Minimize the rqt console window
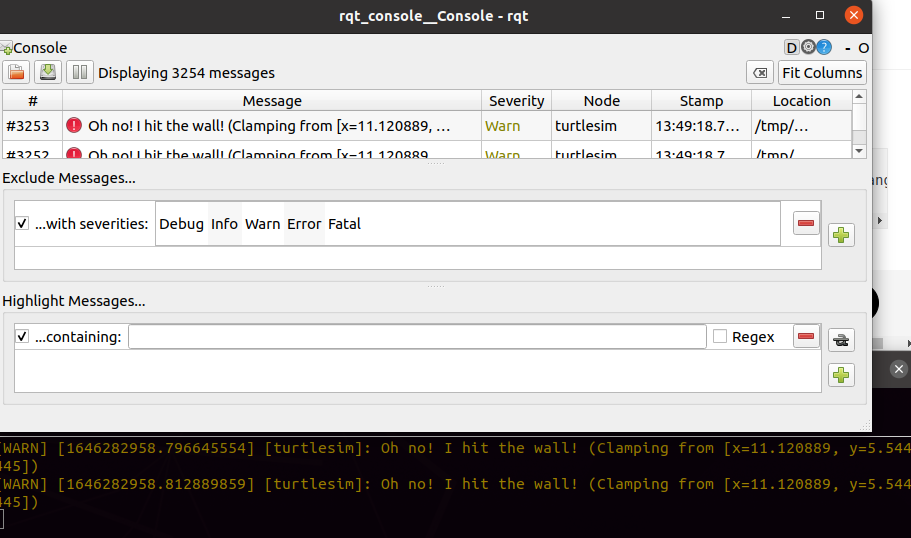The height and width of the screenshot is (538, 911). click(x=786, y=16)
